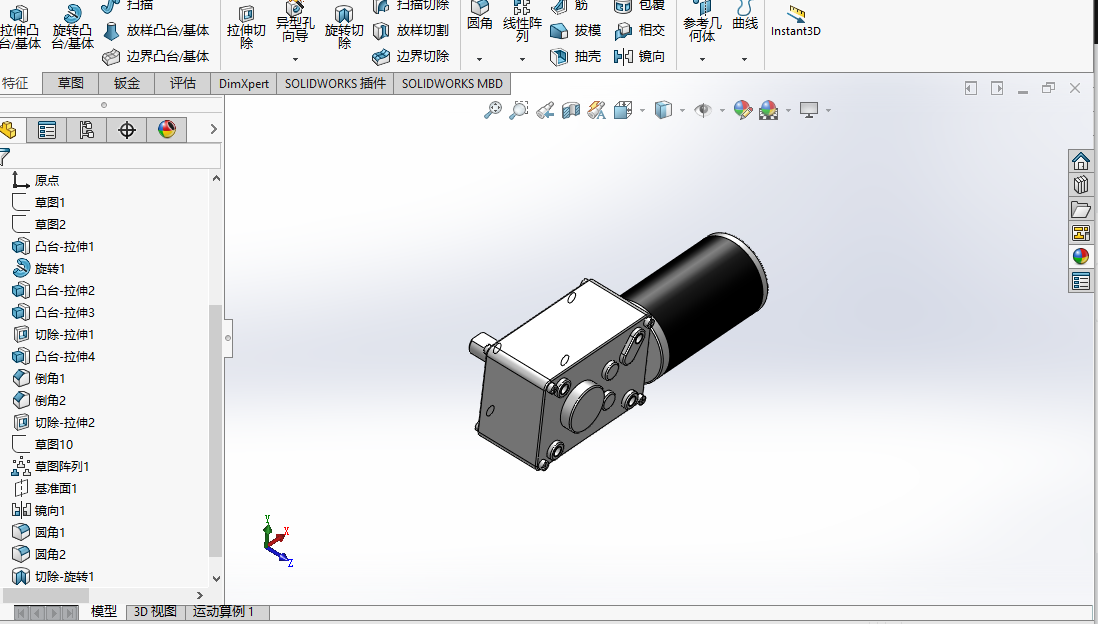Select the 镜向 mirror tool in ribbon

click(639, 56)
